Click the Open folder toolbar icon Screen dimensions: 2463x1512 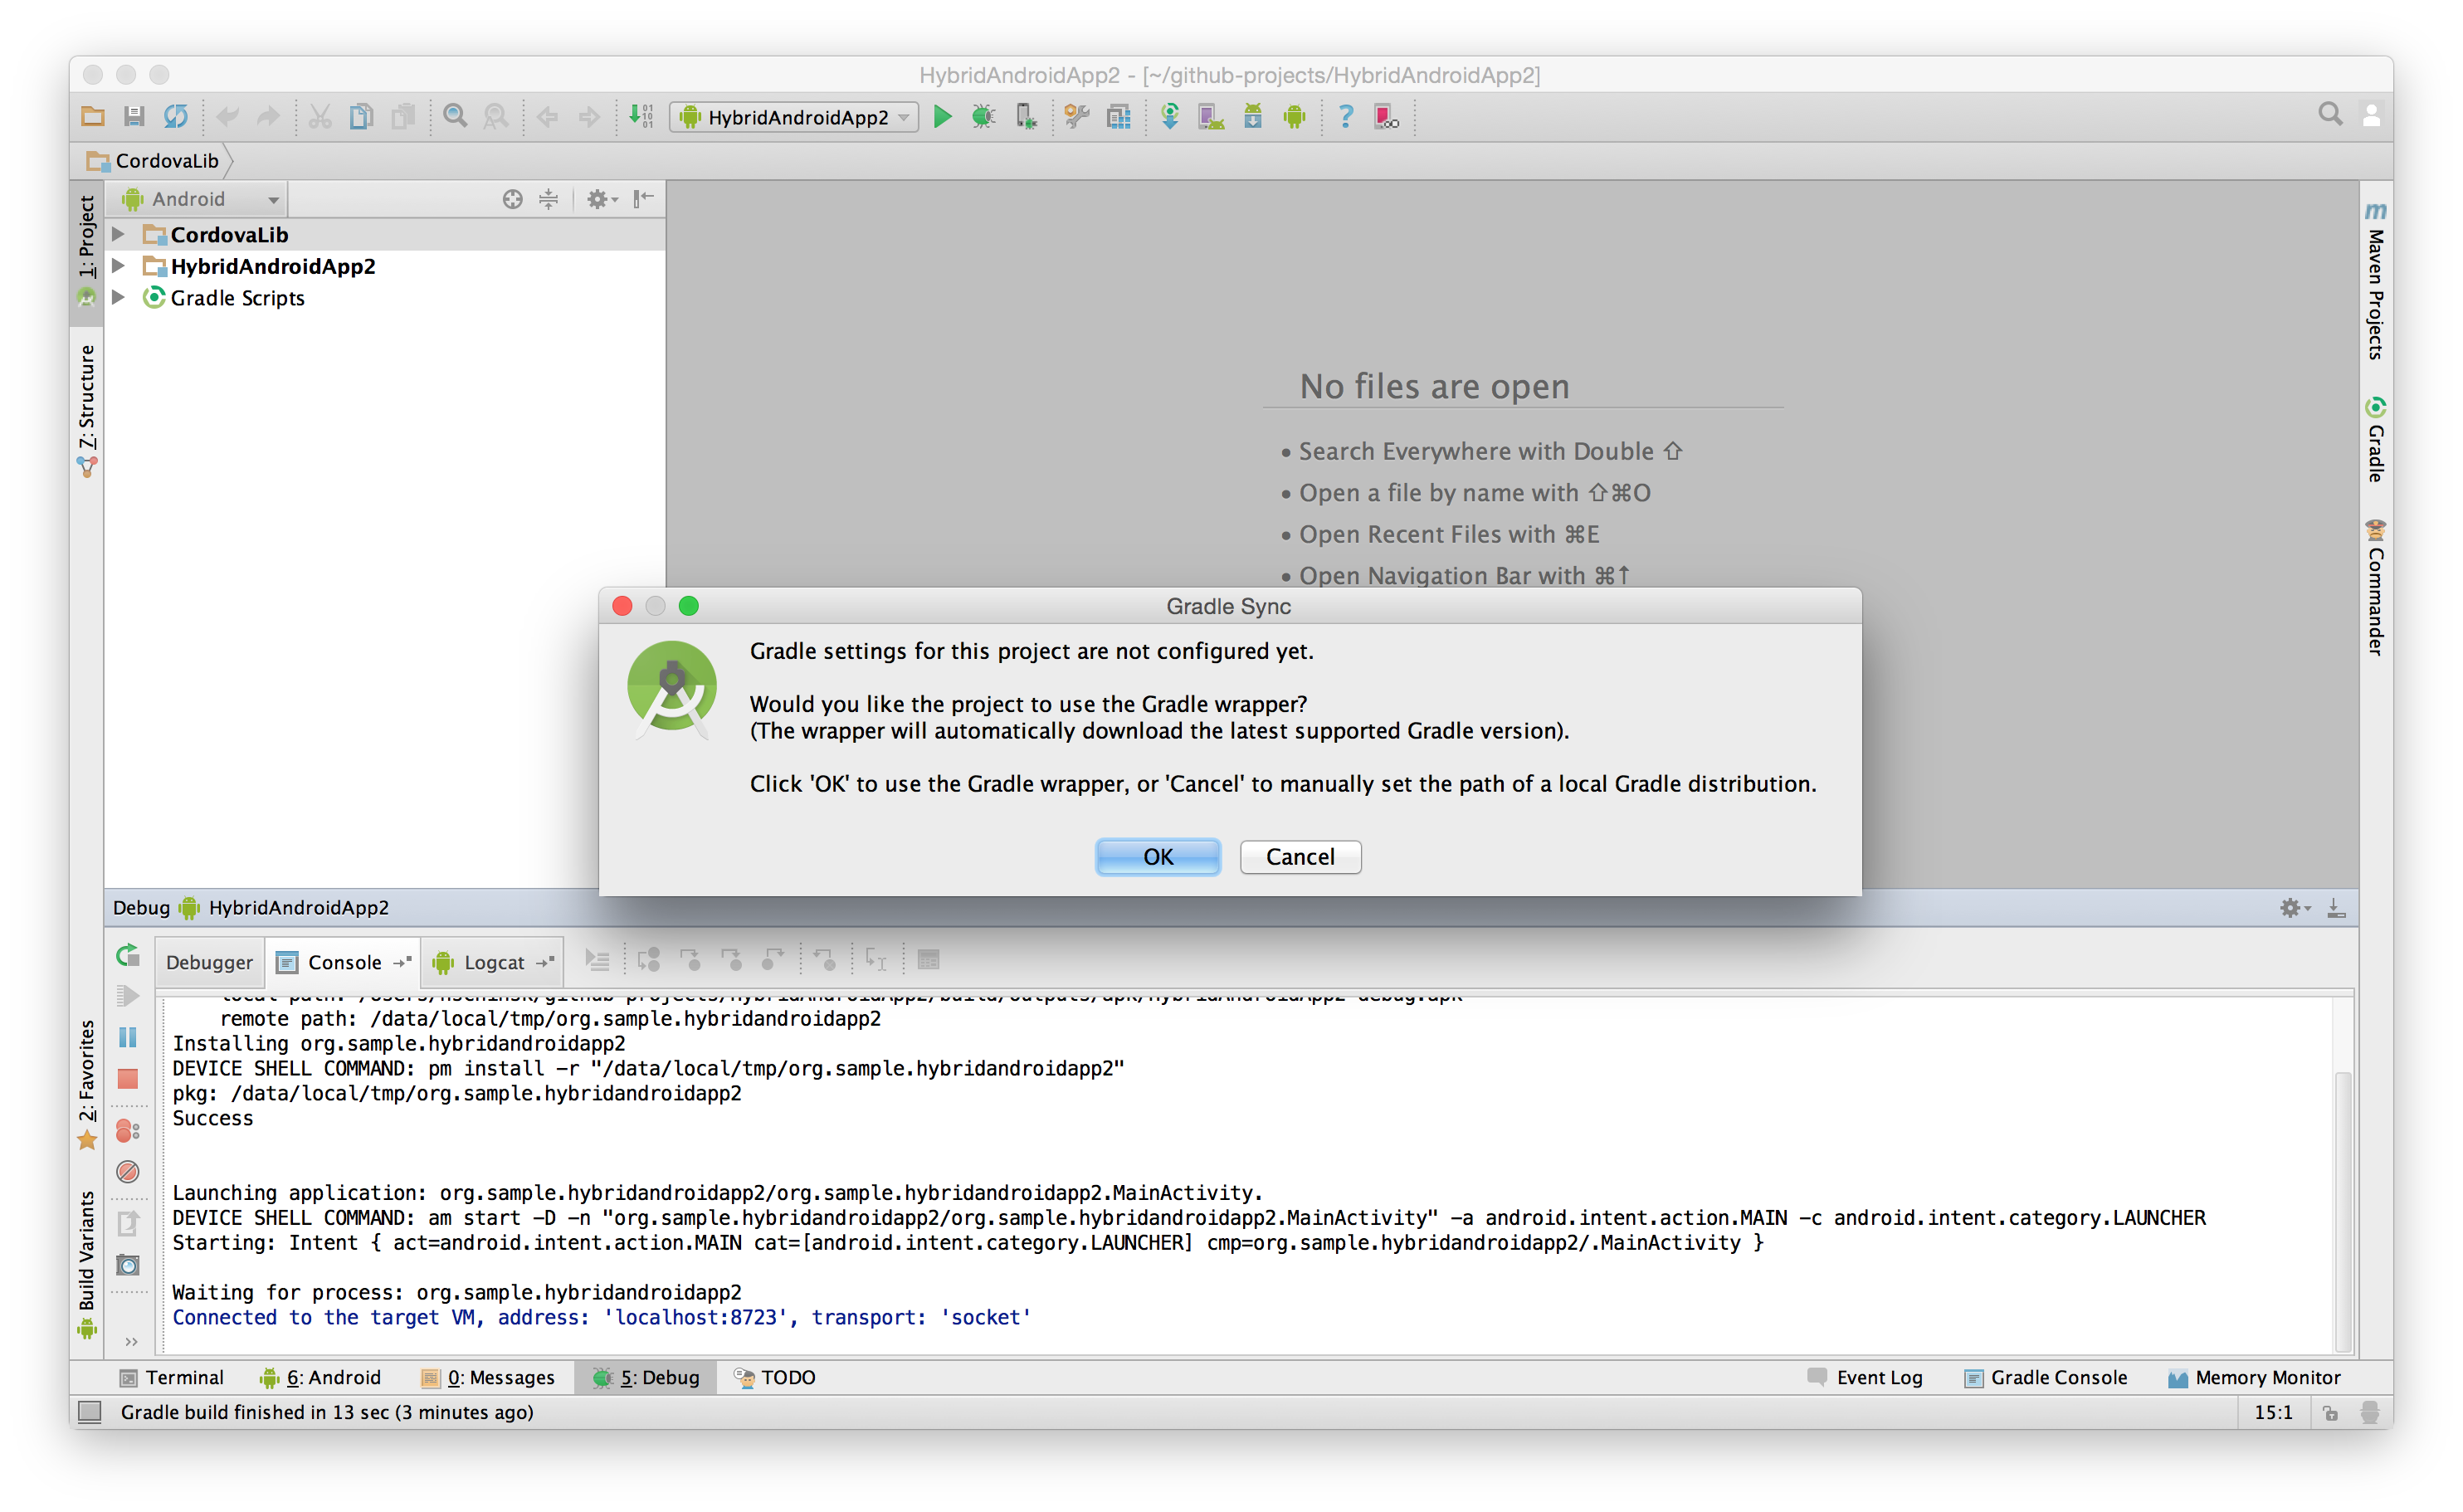tap(93, 116)
